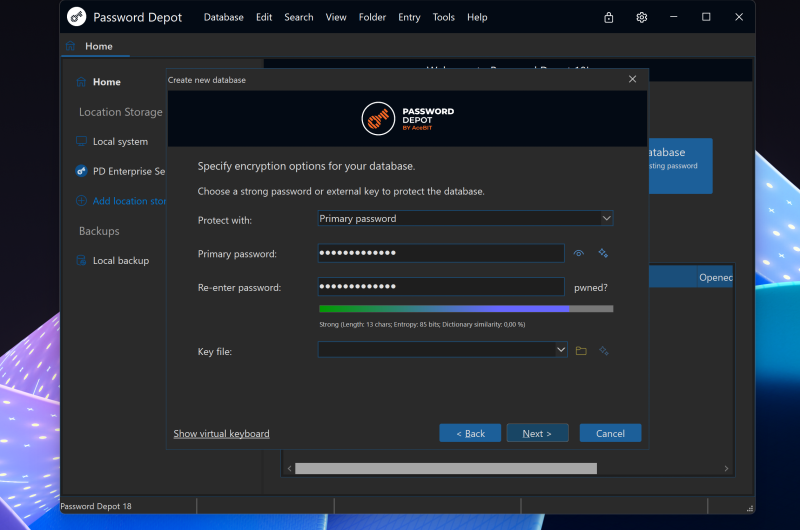This screenshot has height=530, width=800.
Task: Close the Create new database dialog
Action: (632, 79)
